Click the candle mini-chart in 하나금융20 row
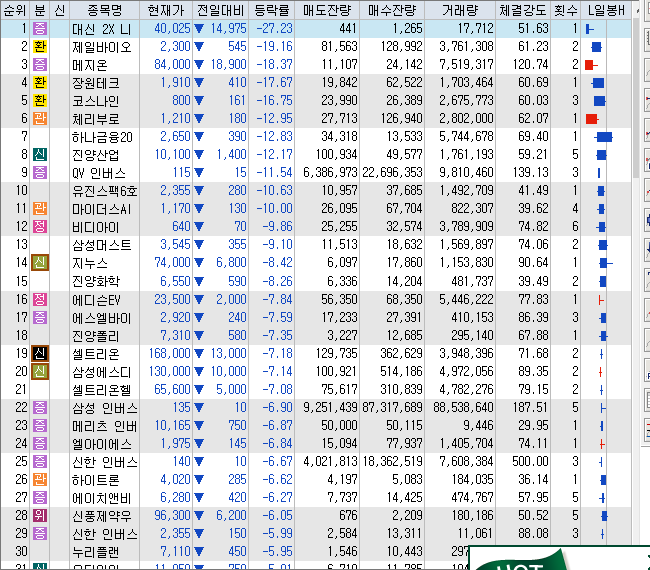The width and height of the screenshot is (650, 570). (x=604, y=137)
